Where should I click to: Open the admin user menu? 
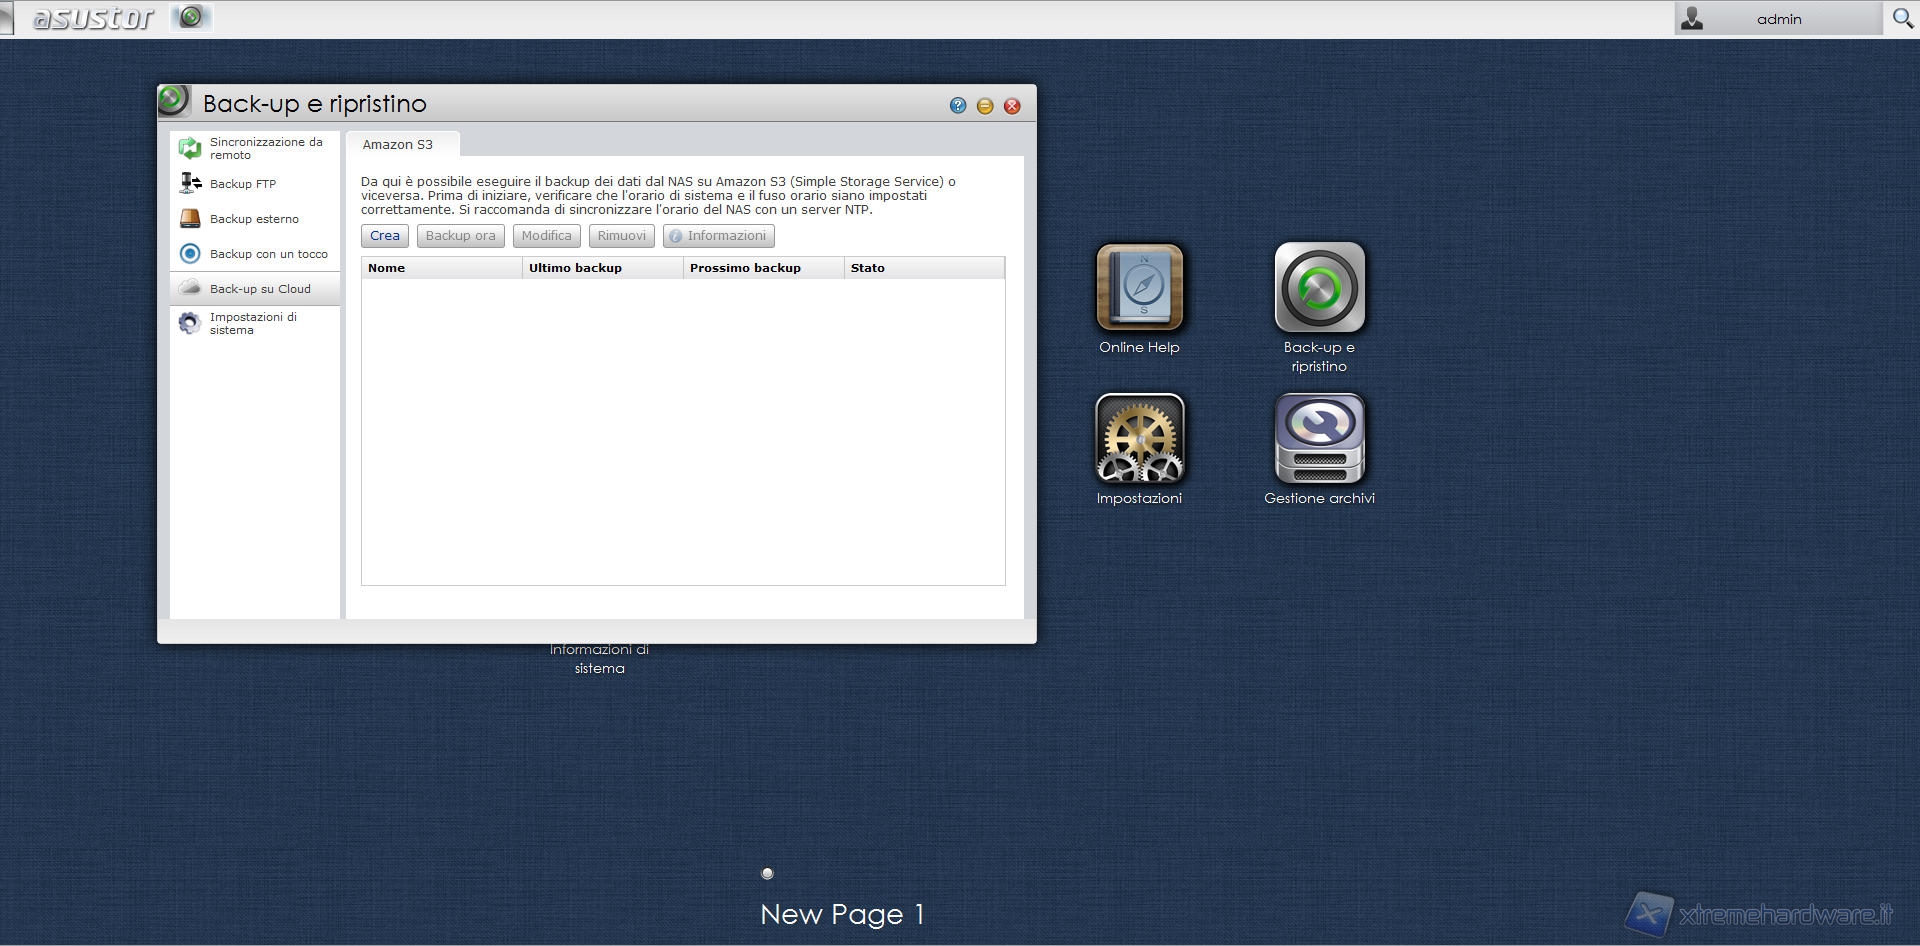(1777, 19)
